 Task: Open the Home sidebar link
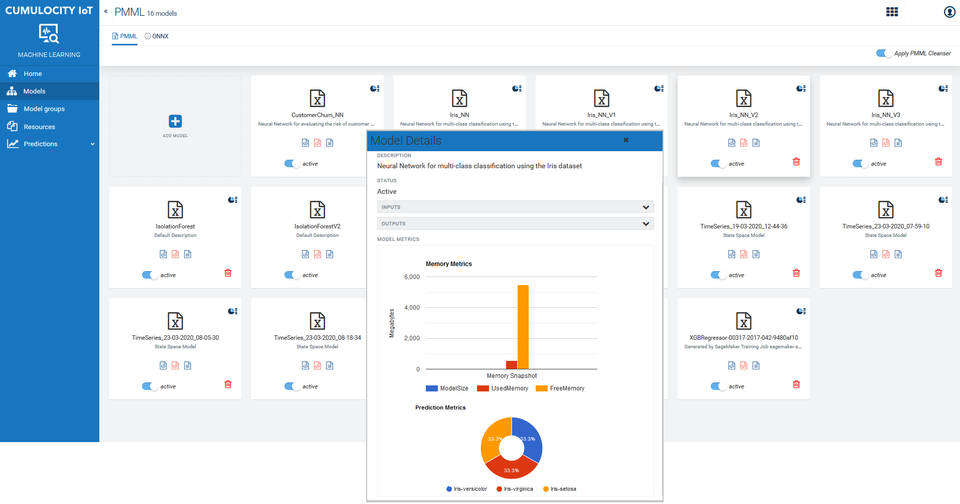point(33,74)
